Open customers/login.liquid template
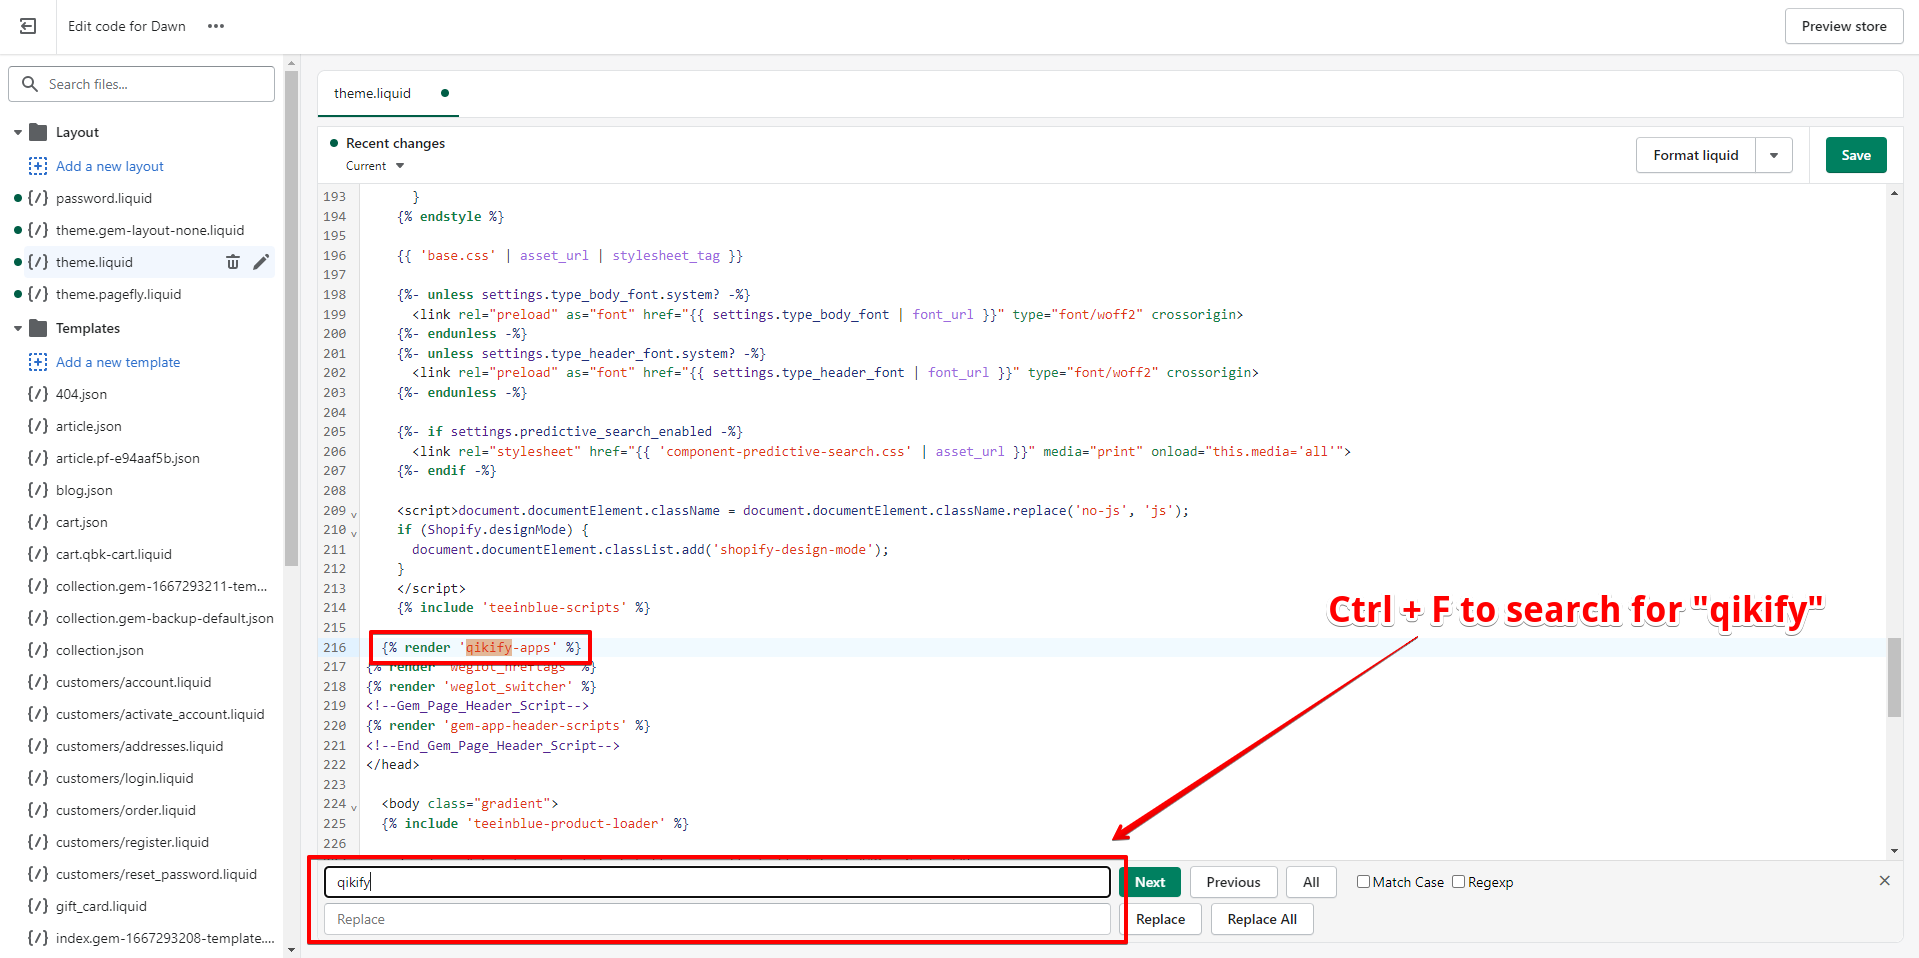The height and width of the screenshot is (958, 1919). (125, 778)
